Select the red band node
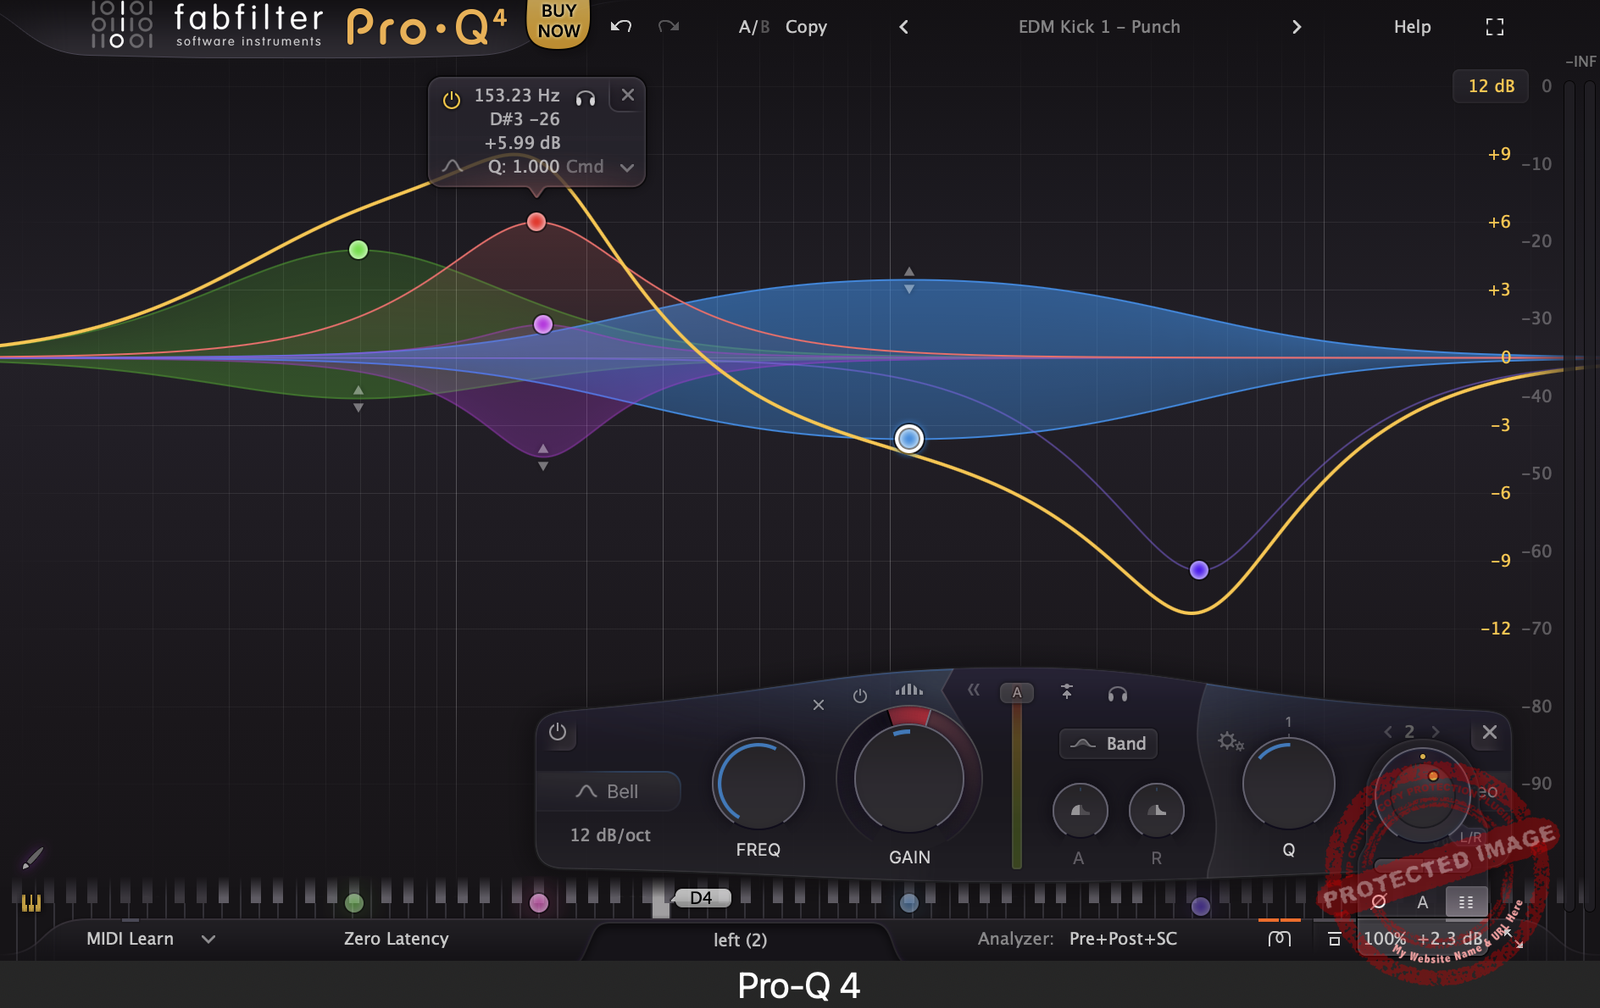The image size is (1600, 1008). (x=536, y=222)
